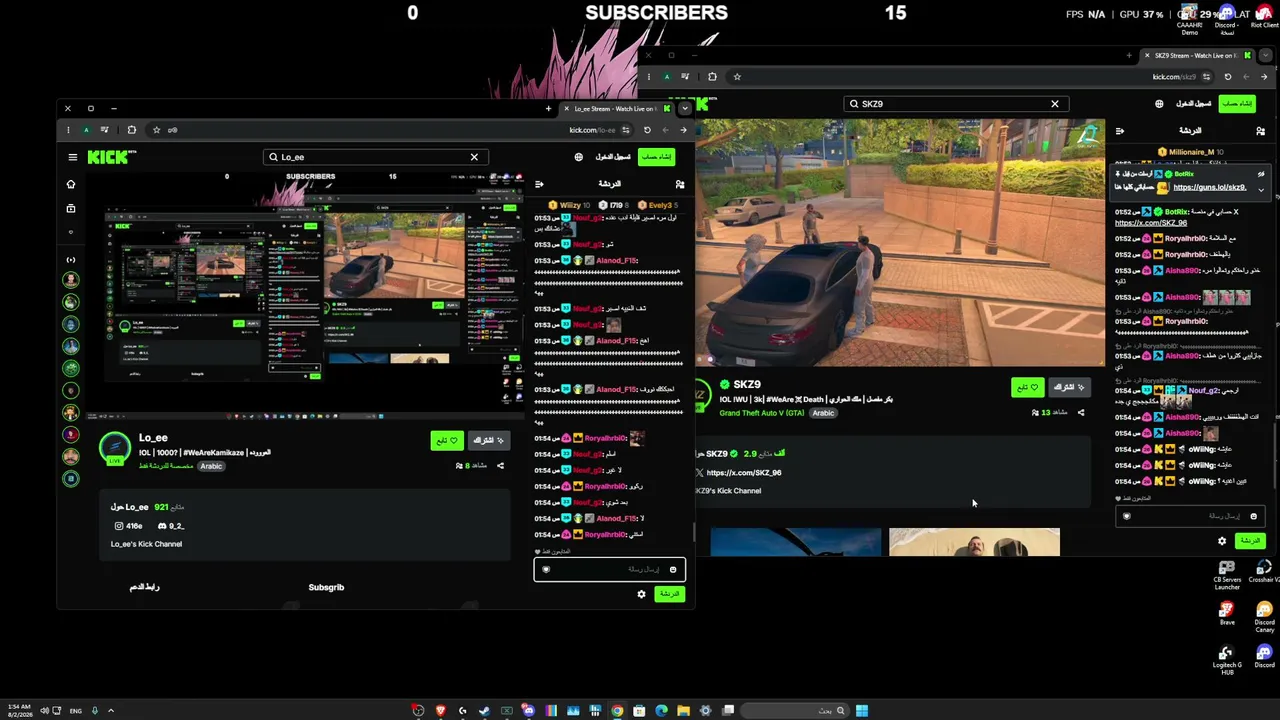Screen dimensions: 1280x720
Task: Follow the Lo_ee channel
Action: (447, 441)
